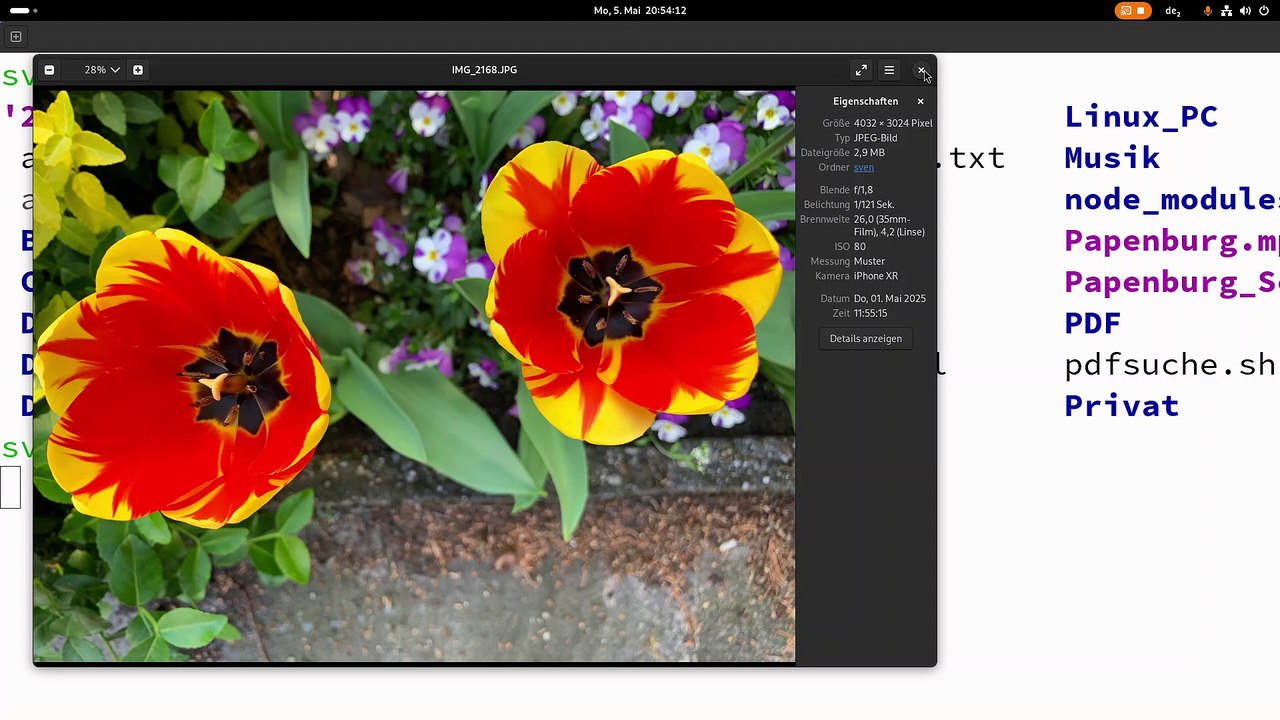Click the volume speaker icon

tap(1245, 11)
